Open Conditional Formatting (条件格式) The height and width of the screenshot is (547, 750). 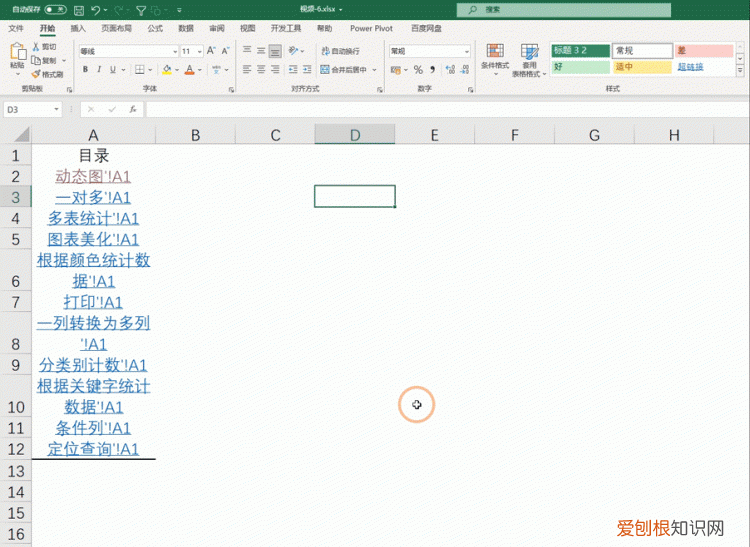click(x=494, y=59)
